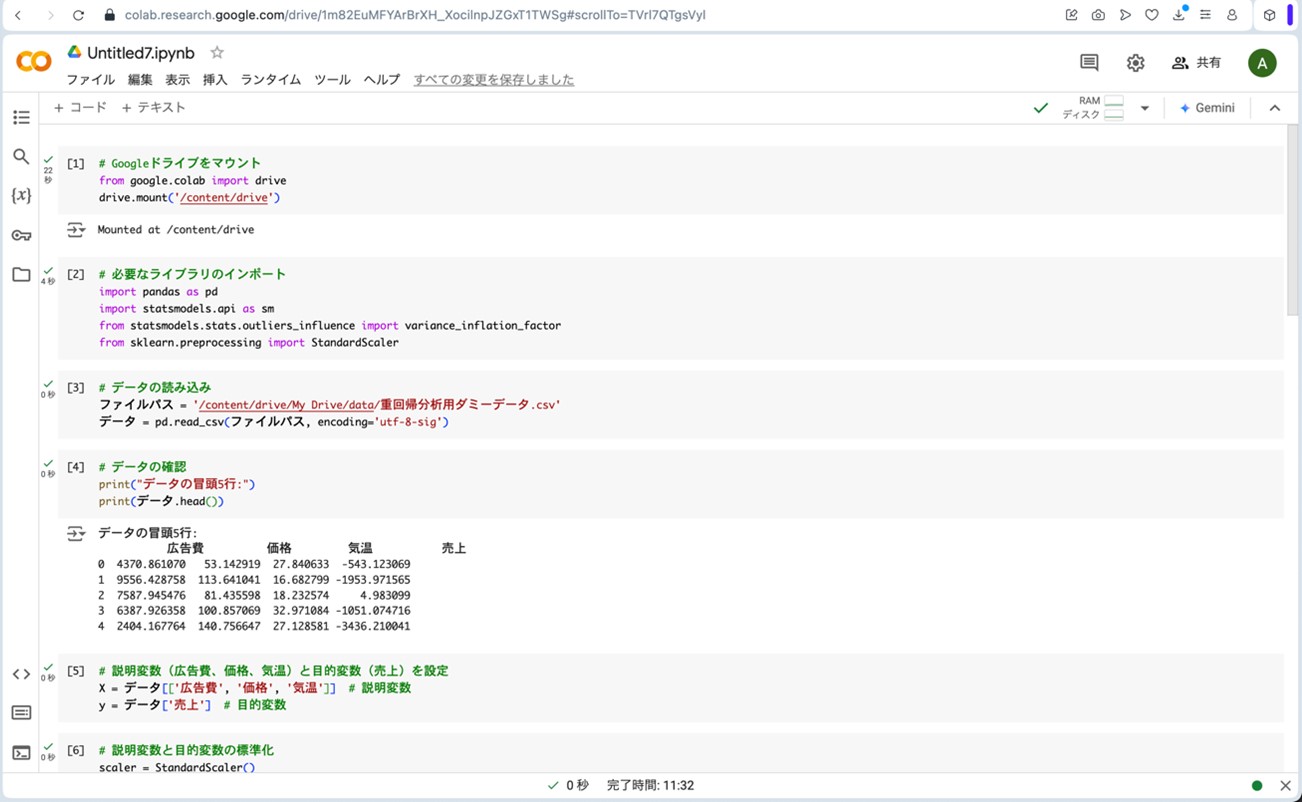Open the secrets key icon
The height and width of the screenshot is (802, 1302).
click(x=21, y=235)
